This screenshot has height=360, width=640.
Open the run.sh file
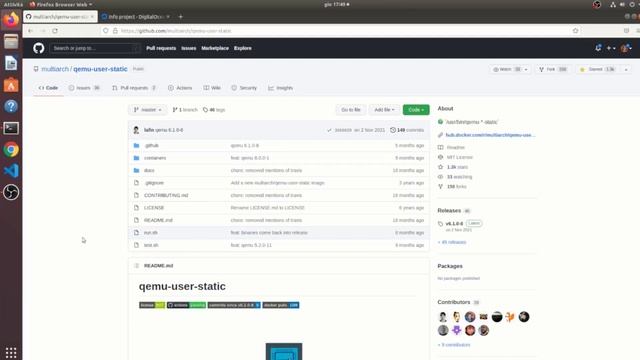click(x=151, y=233)
